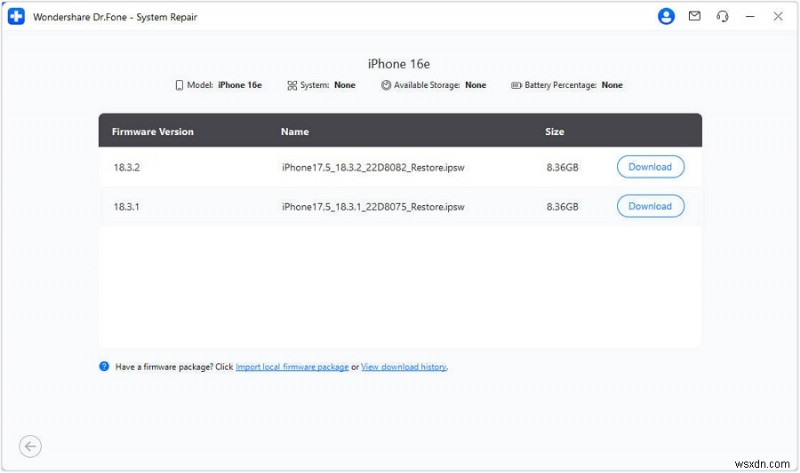Click the Model value iPhone 16e

pyautogui.click(x=240, y=85)
